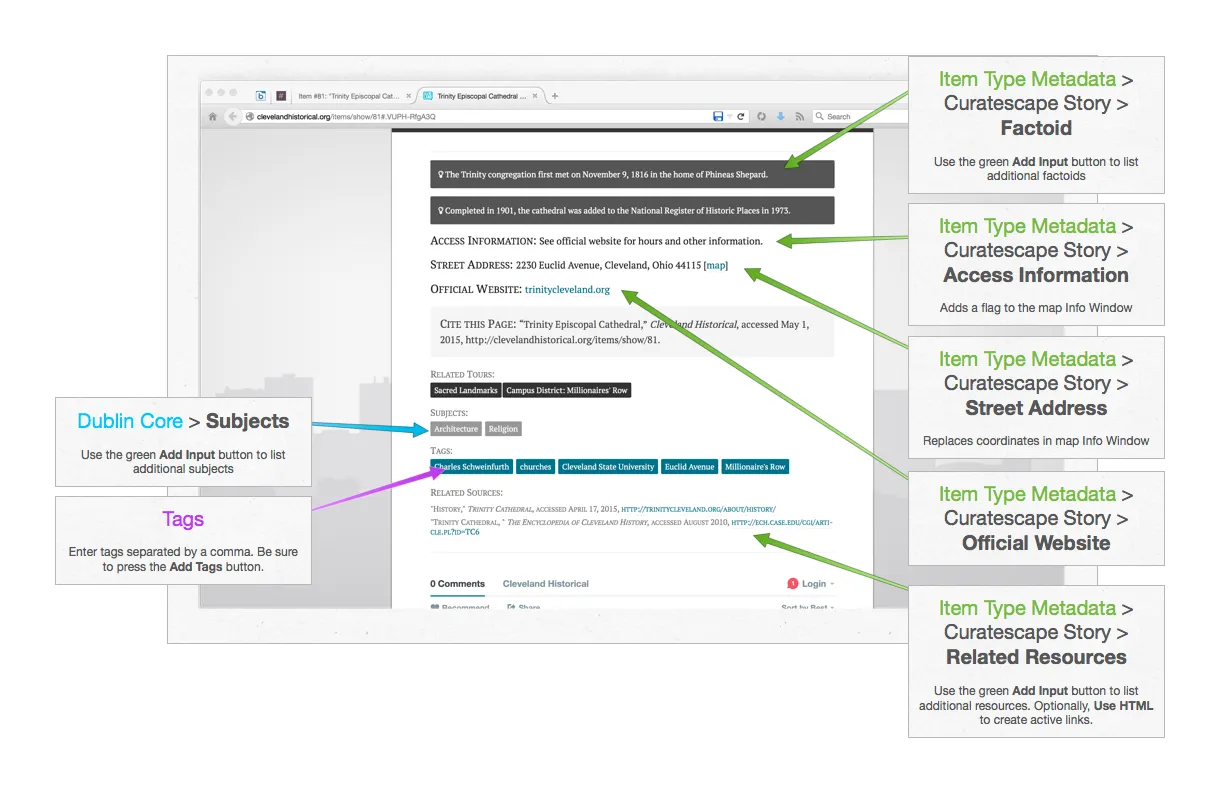The width and height of the screenshot is (1220, 793).
Task: Click the 'Street Address' label on the page
Action: [x=471, y=265]
